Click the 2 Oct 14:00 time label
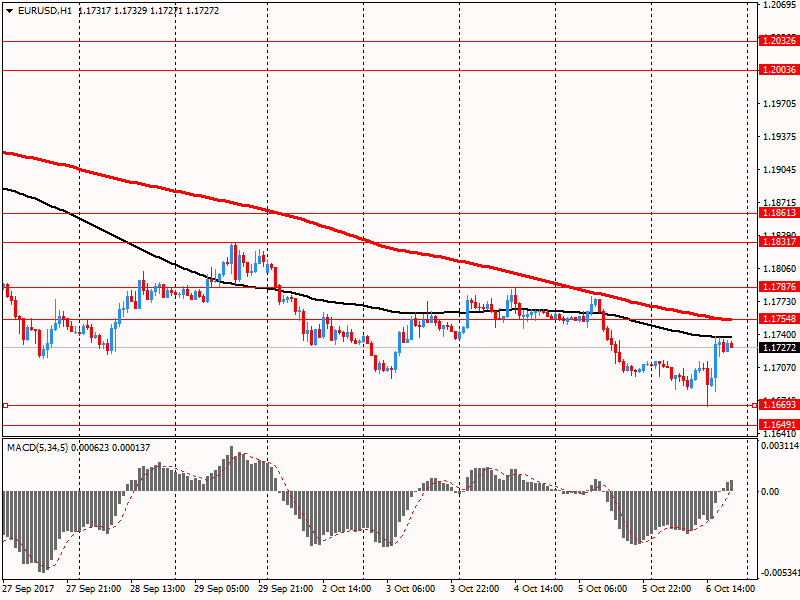 coord(347,589)
